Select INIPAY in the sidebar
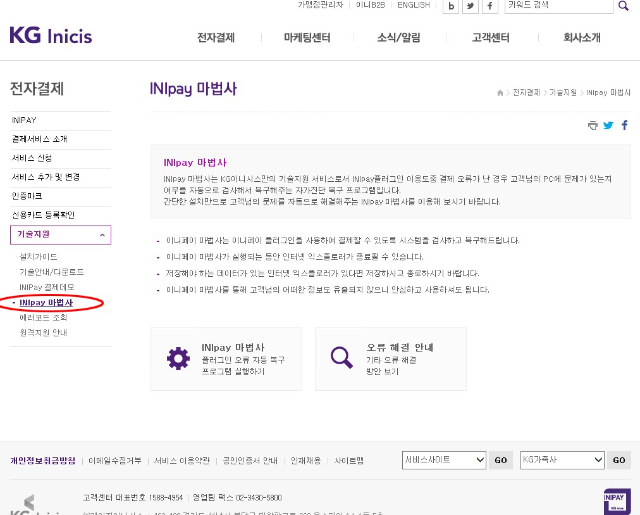The height and width of the screenshot is (515, 640). [60, 120]
